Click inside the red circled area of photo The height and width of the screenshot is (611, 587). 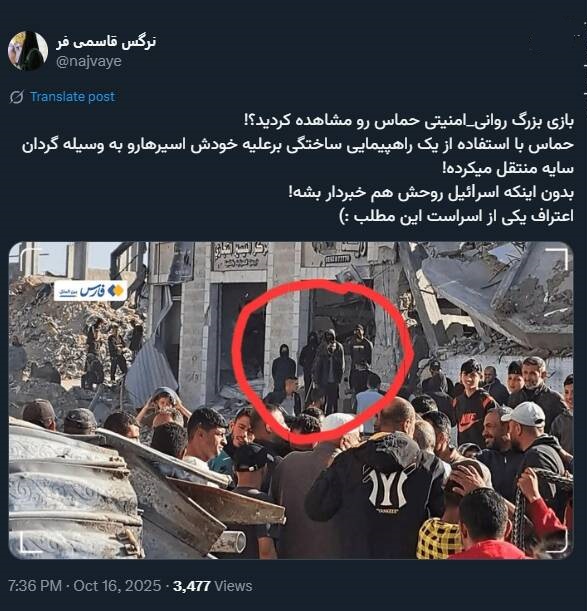click(x=322, y=362)
